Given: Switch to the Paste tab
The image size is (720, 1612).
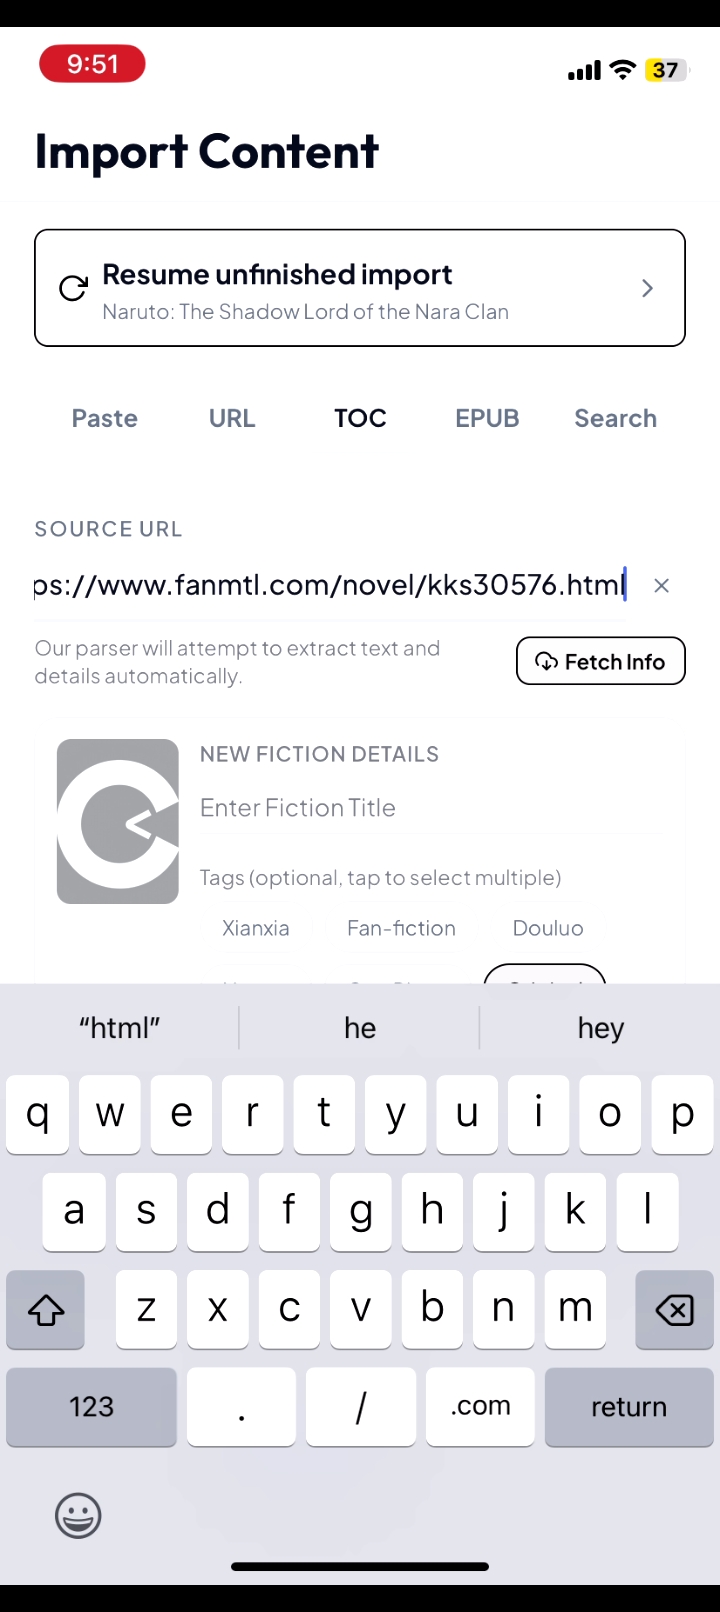Looking at the screenshot, I should [x=105, y=418].
